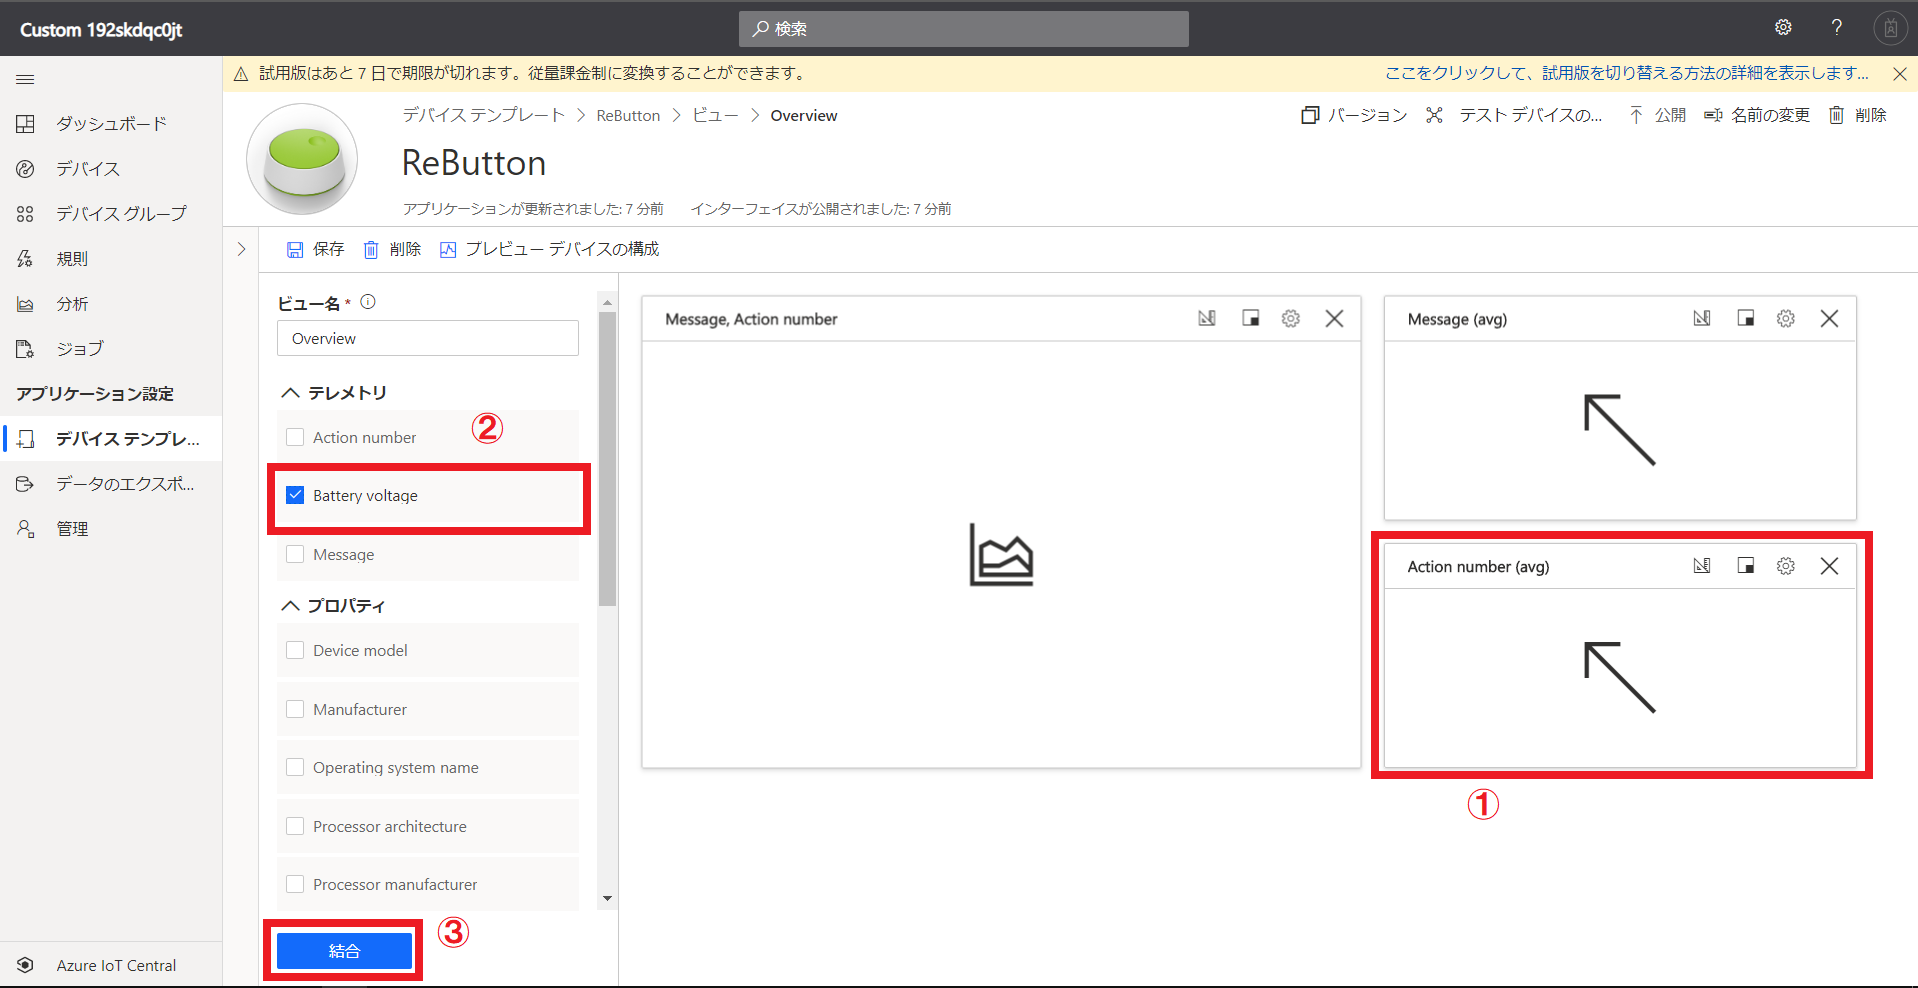The image size is (1918, 988).
Task: Open settings of Message (avg) tile
Action: click(x=1786, y=318)
